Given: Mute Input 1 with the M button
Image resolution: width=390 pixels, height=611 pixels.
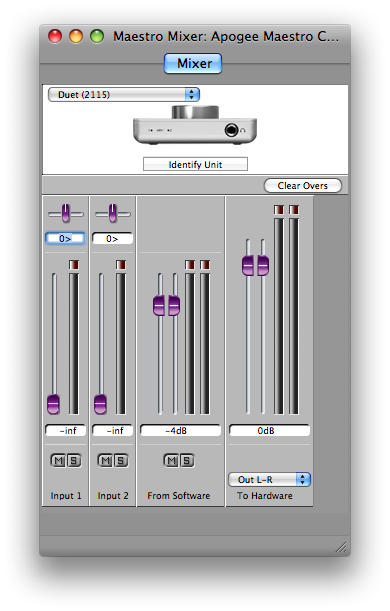Looking at the screenshot, I should point(58,461).
